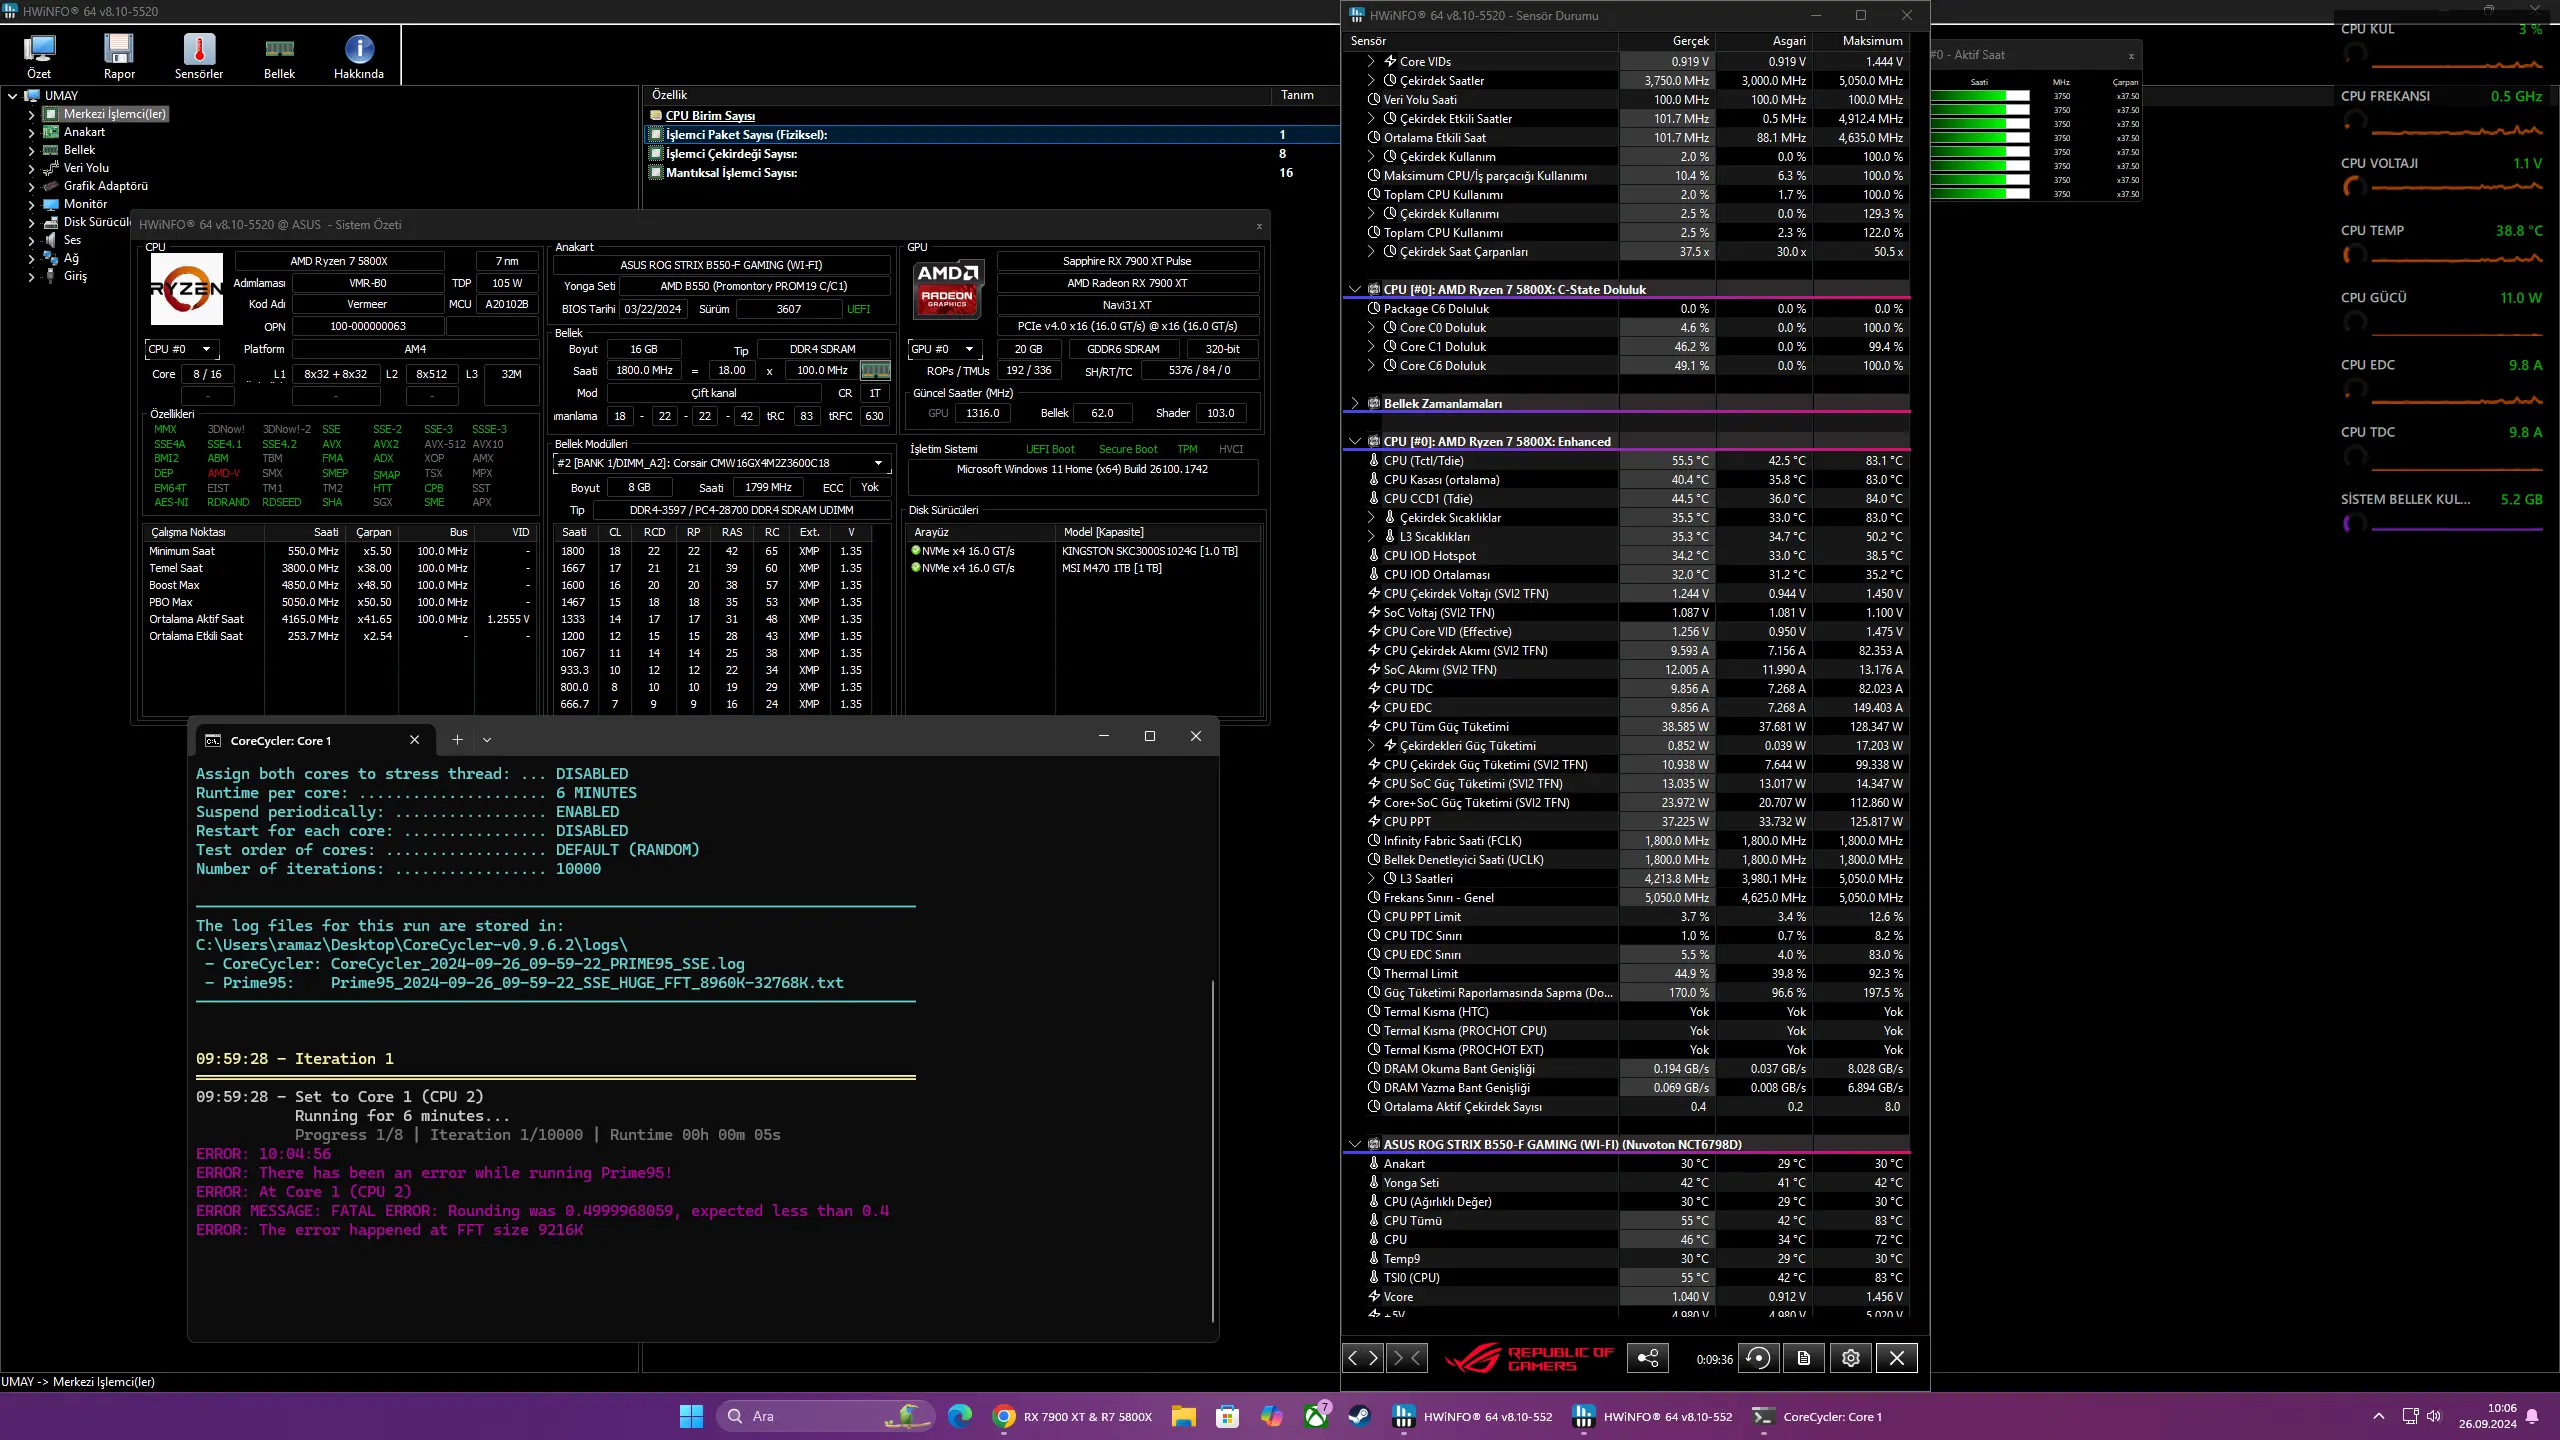The width and height of the screenshot is (2560, 1440).
Task: Click the memory chip icon next to 100.0 MHz
Action: 875,370
